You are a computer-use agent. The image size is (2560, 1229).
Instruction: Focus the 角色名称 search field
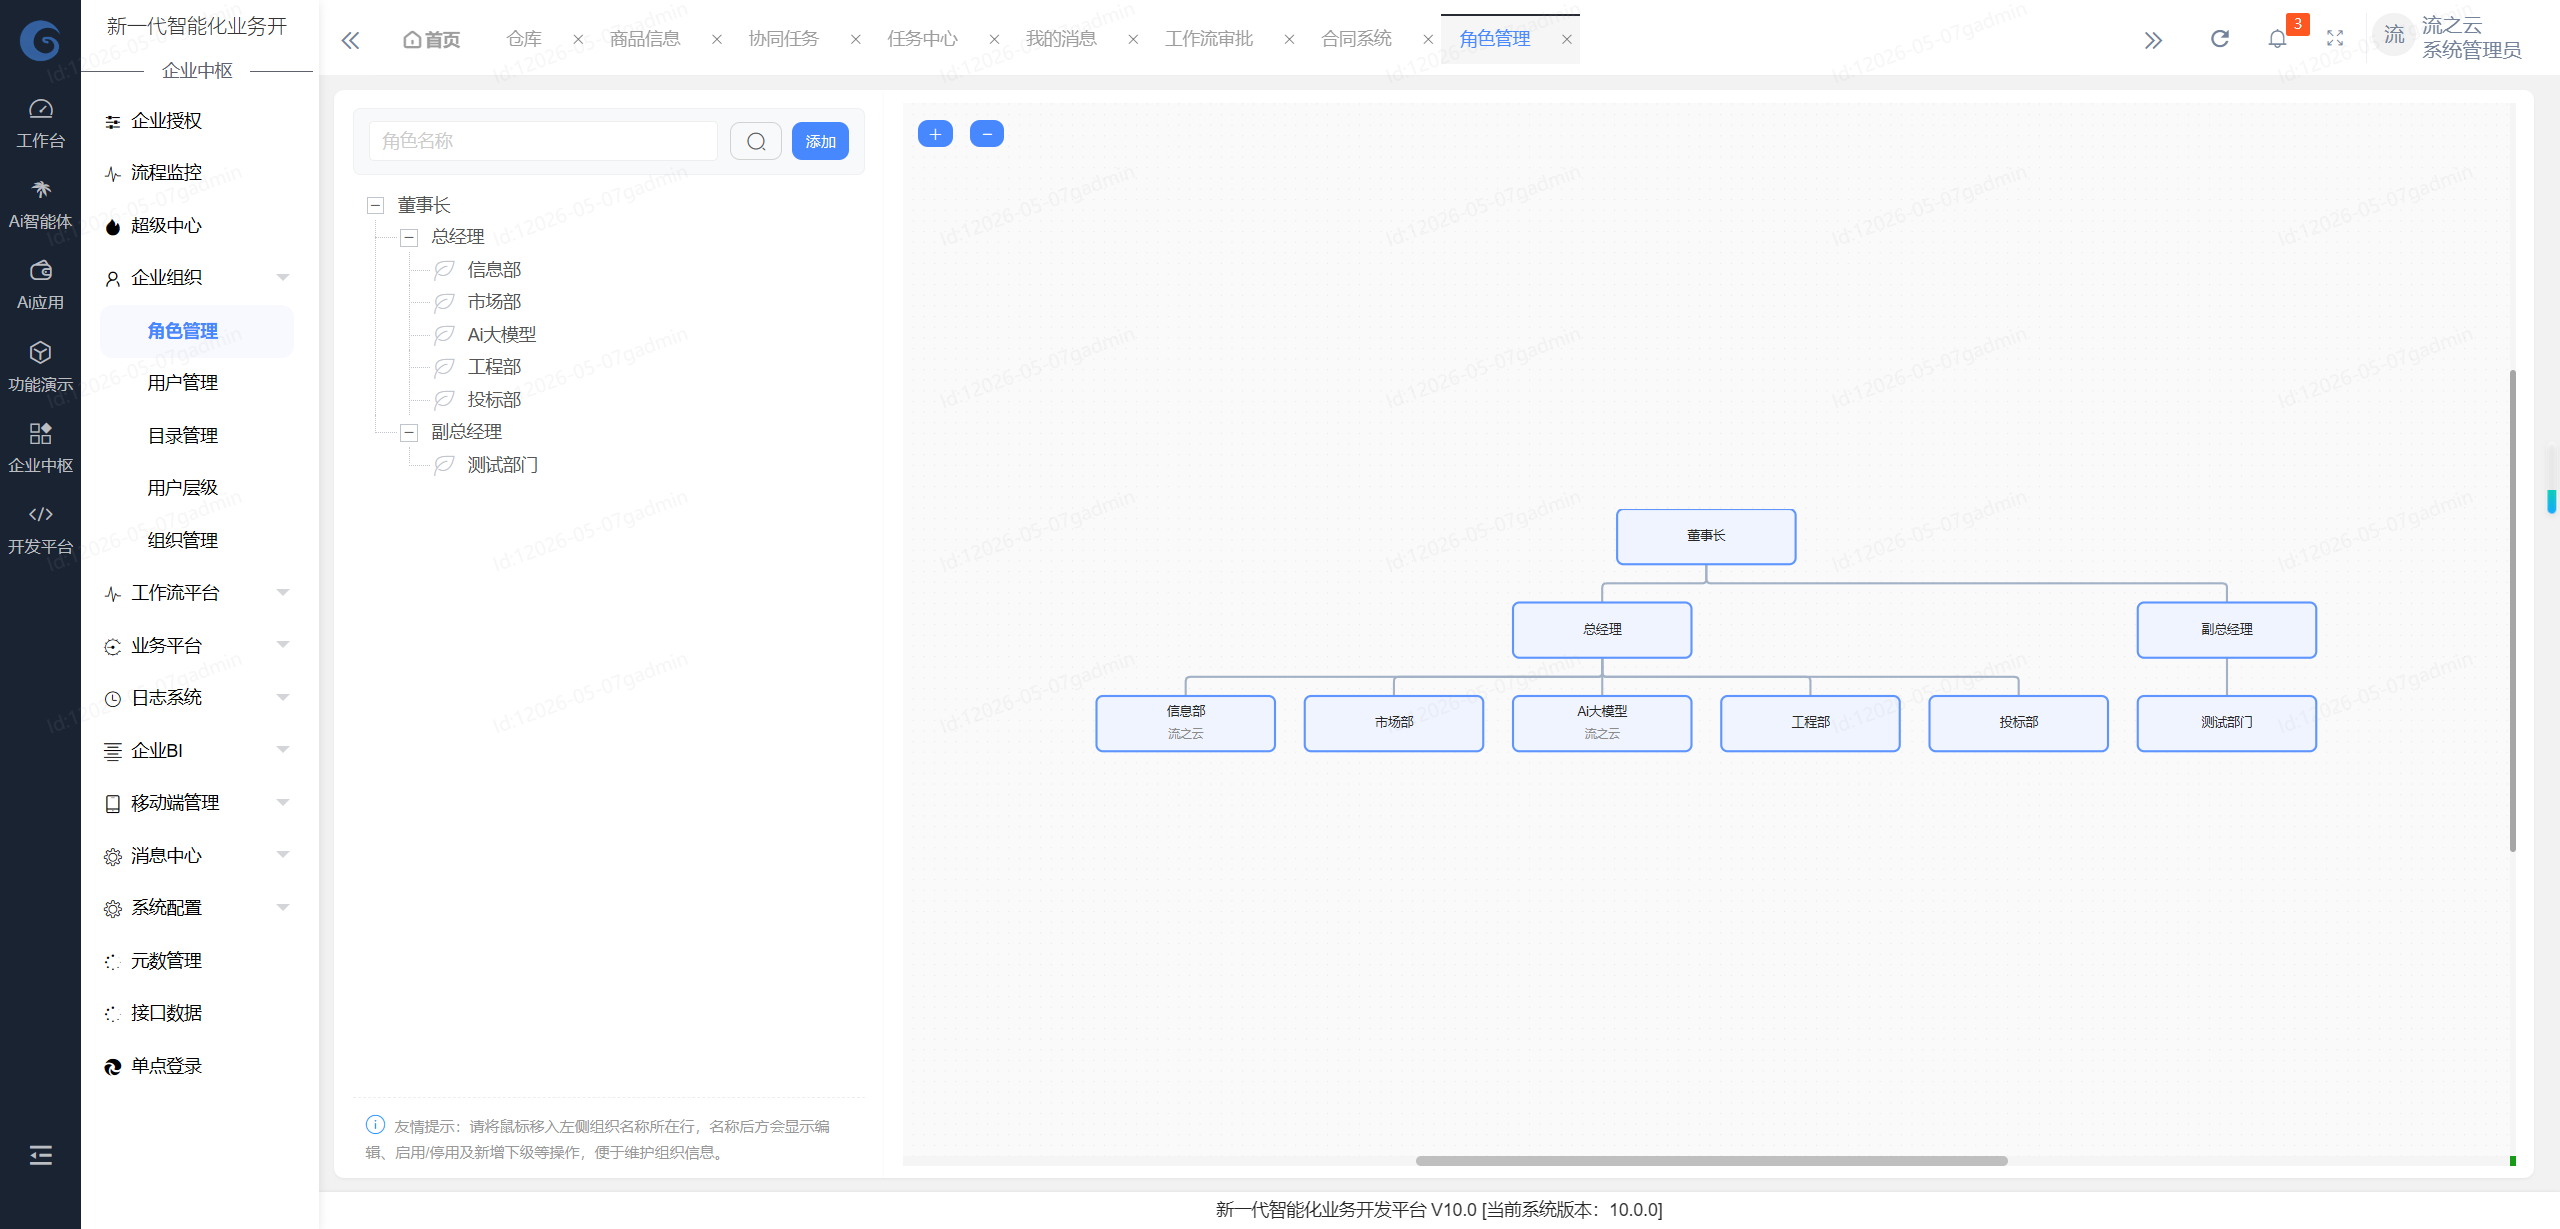(x=543, y=141)
